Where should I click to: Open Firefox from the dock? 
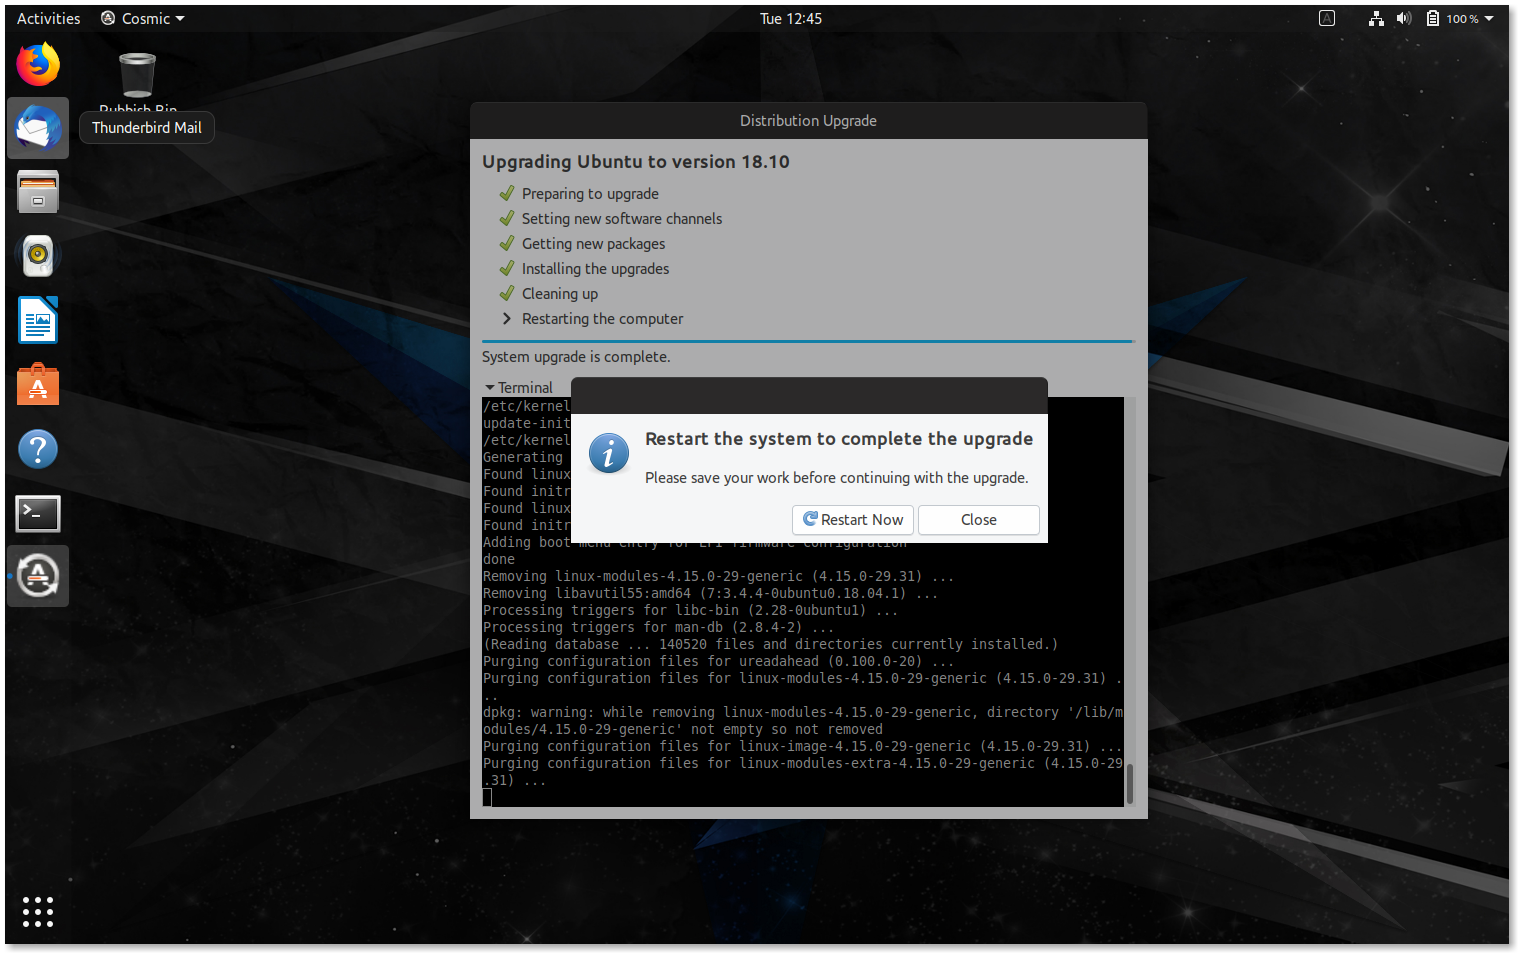tap(38, 65)
